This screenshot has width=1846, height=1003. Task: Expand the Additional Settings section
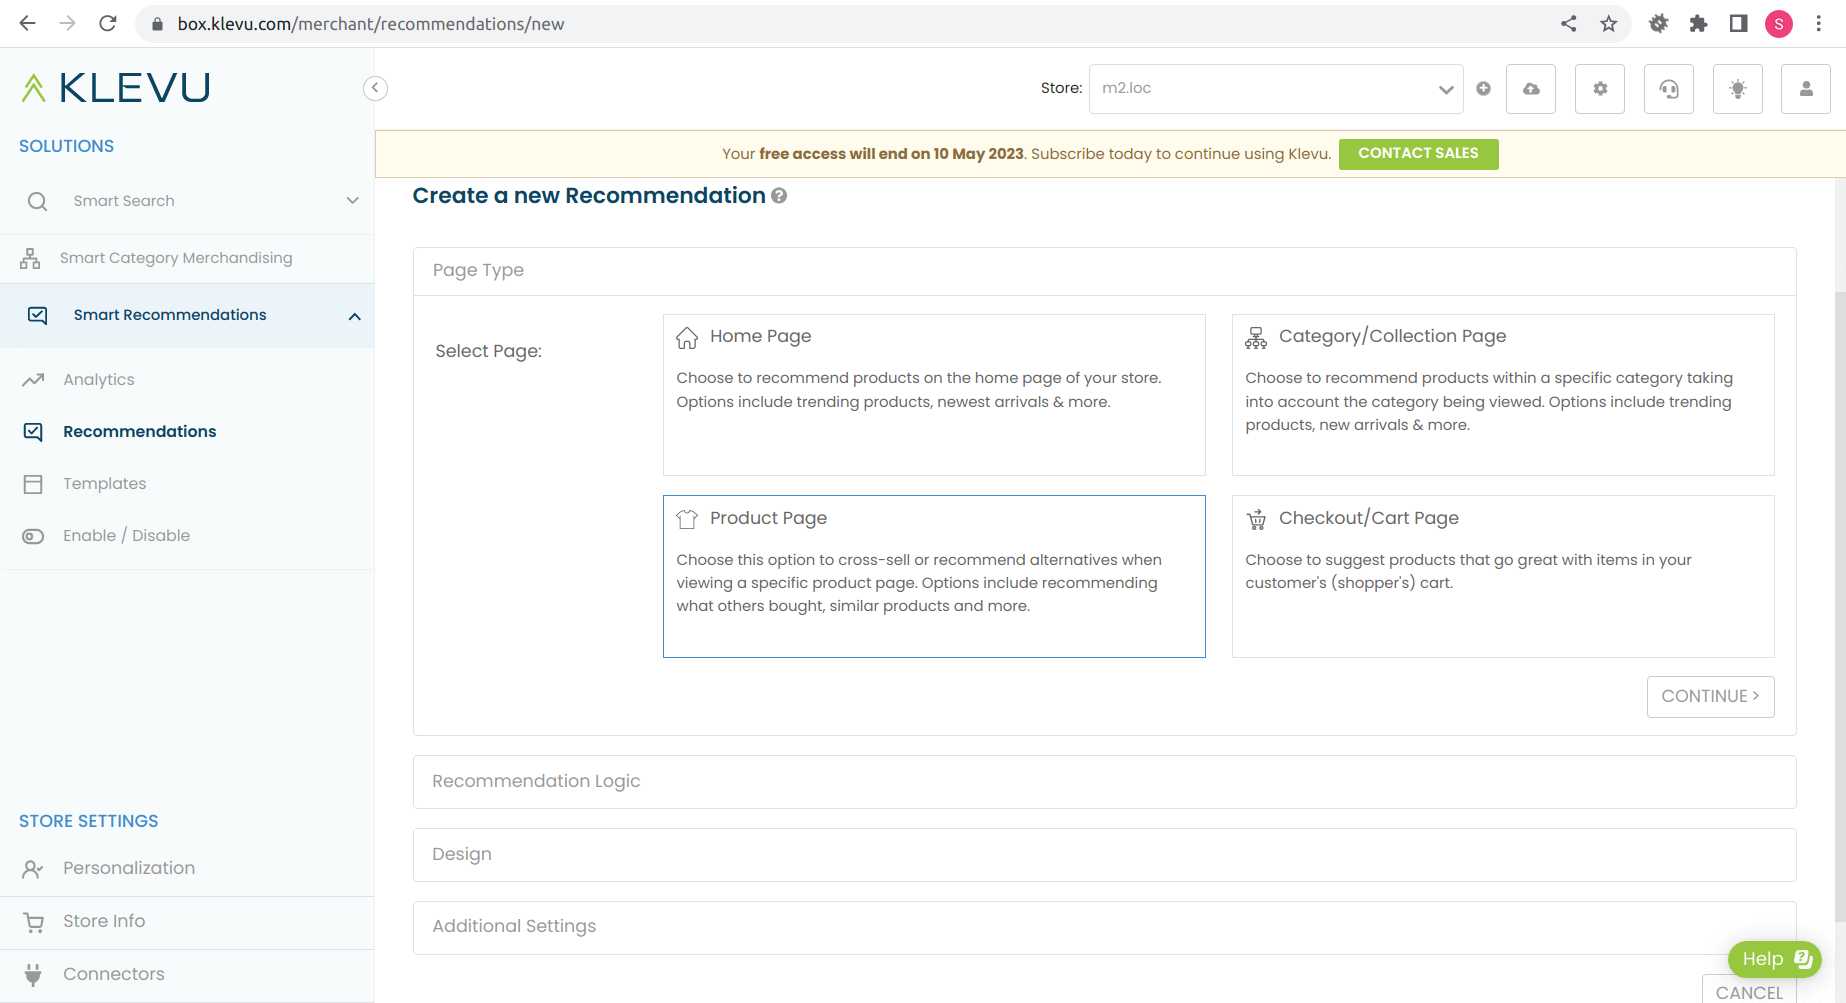[x=1104, y=927]
